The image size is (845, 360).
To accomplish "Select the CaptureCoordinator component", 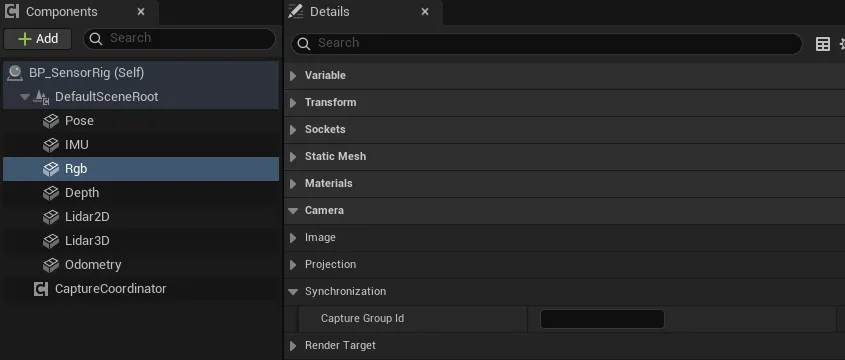I will (x=141, y=289).
